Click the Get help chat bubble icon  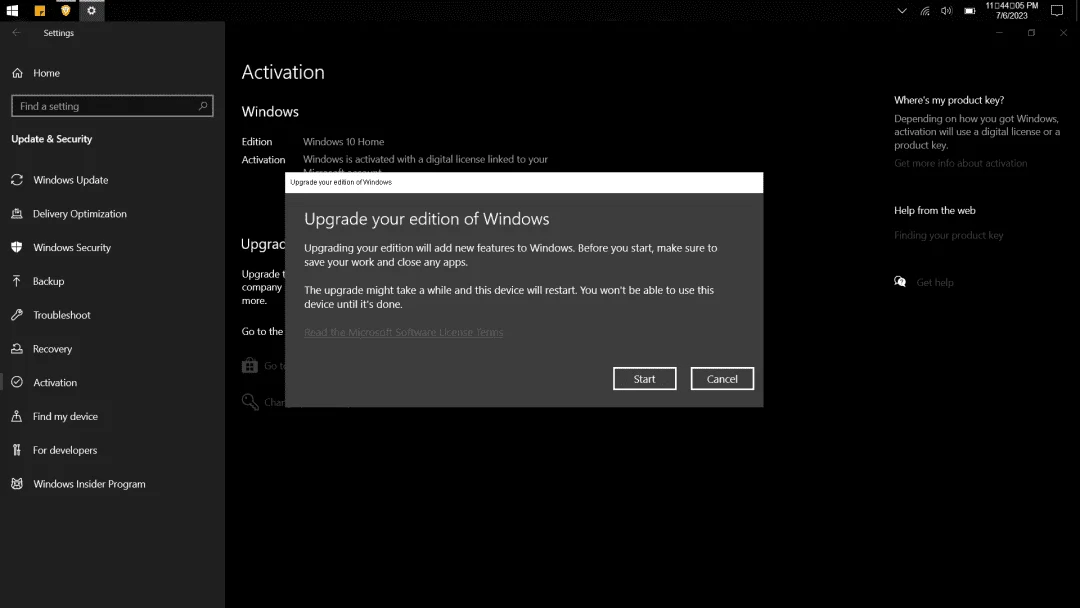(x=900, y=282)
